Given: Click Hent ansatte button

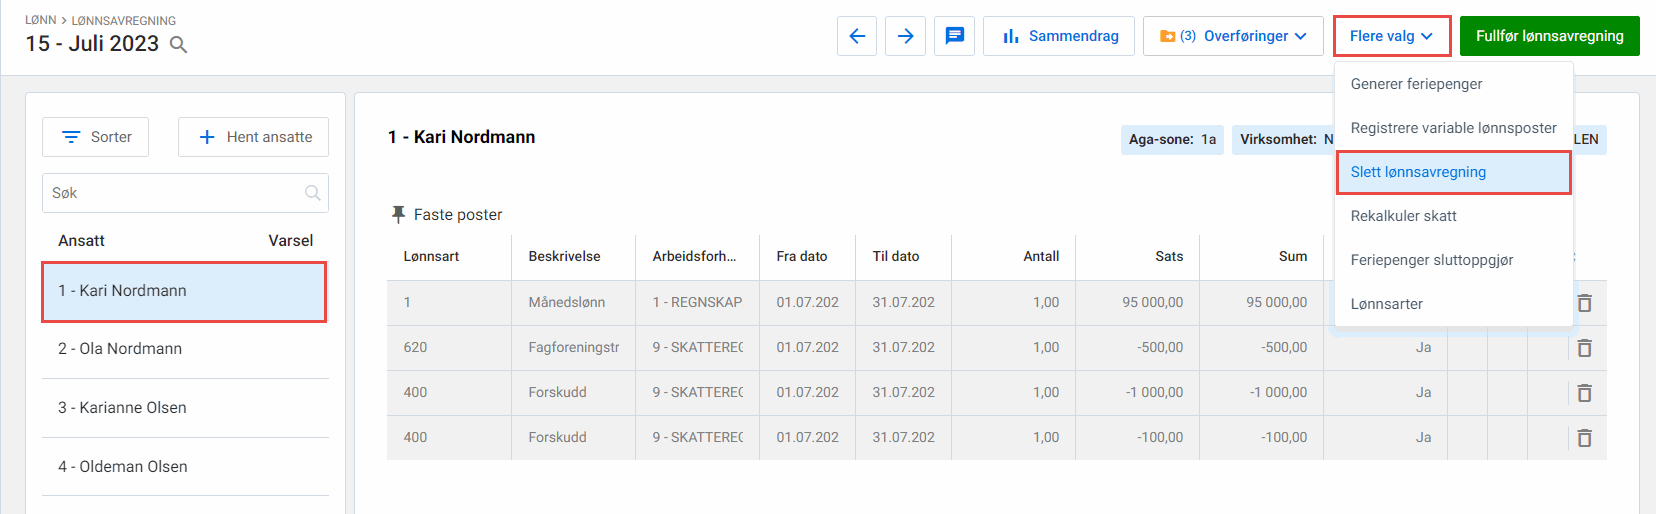Looking at the screenshot, I should [254, 137].
